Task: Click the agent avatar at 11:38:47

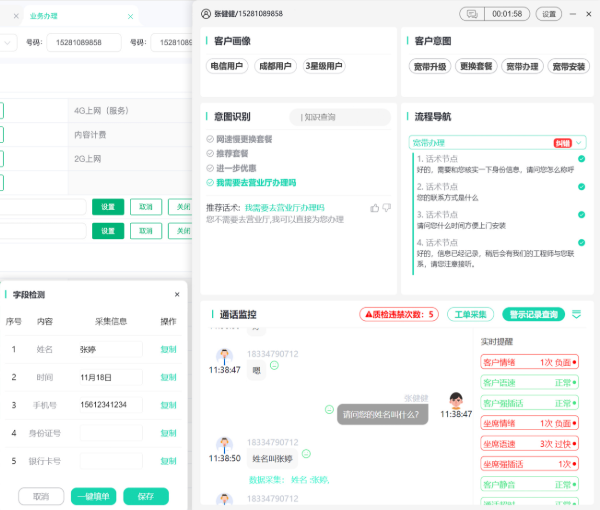Action: tap(456, 399)
